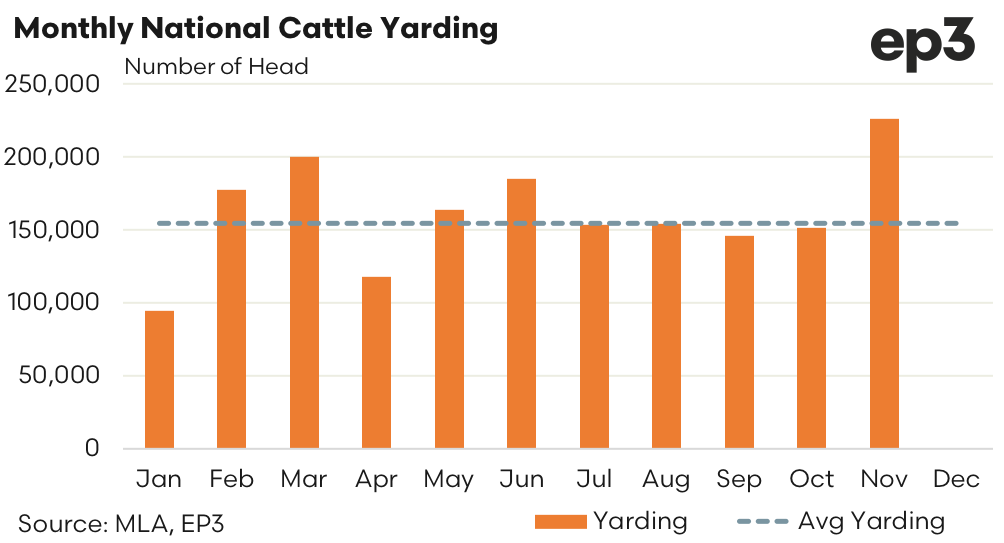
Task: Click the Yarding legend label
Action: tap(640, 521)
